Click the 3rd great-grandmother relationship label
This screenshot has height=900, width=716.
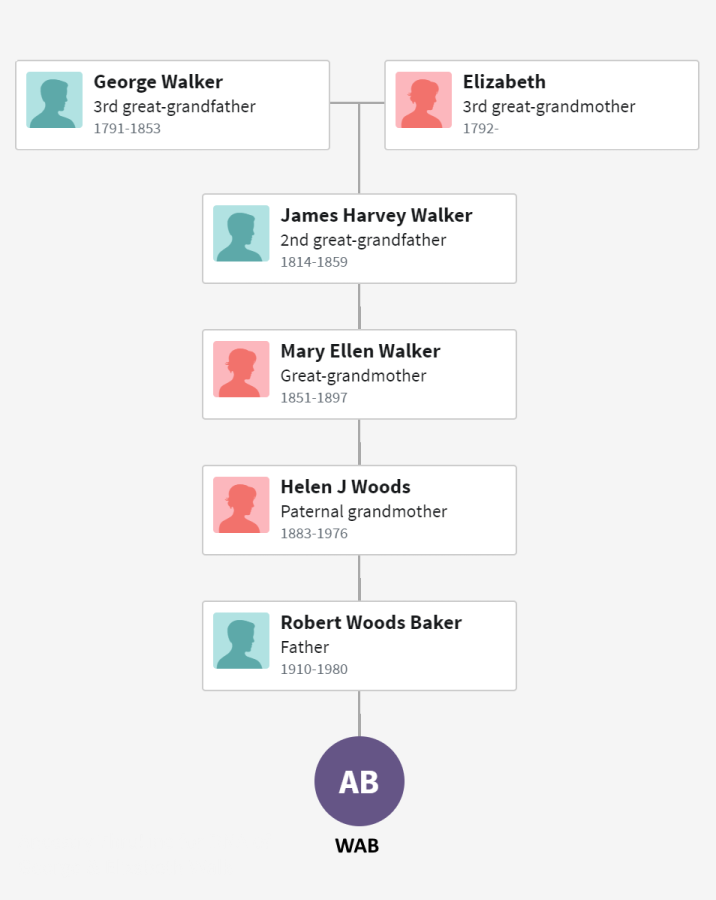click(549, 106)
